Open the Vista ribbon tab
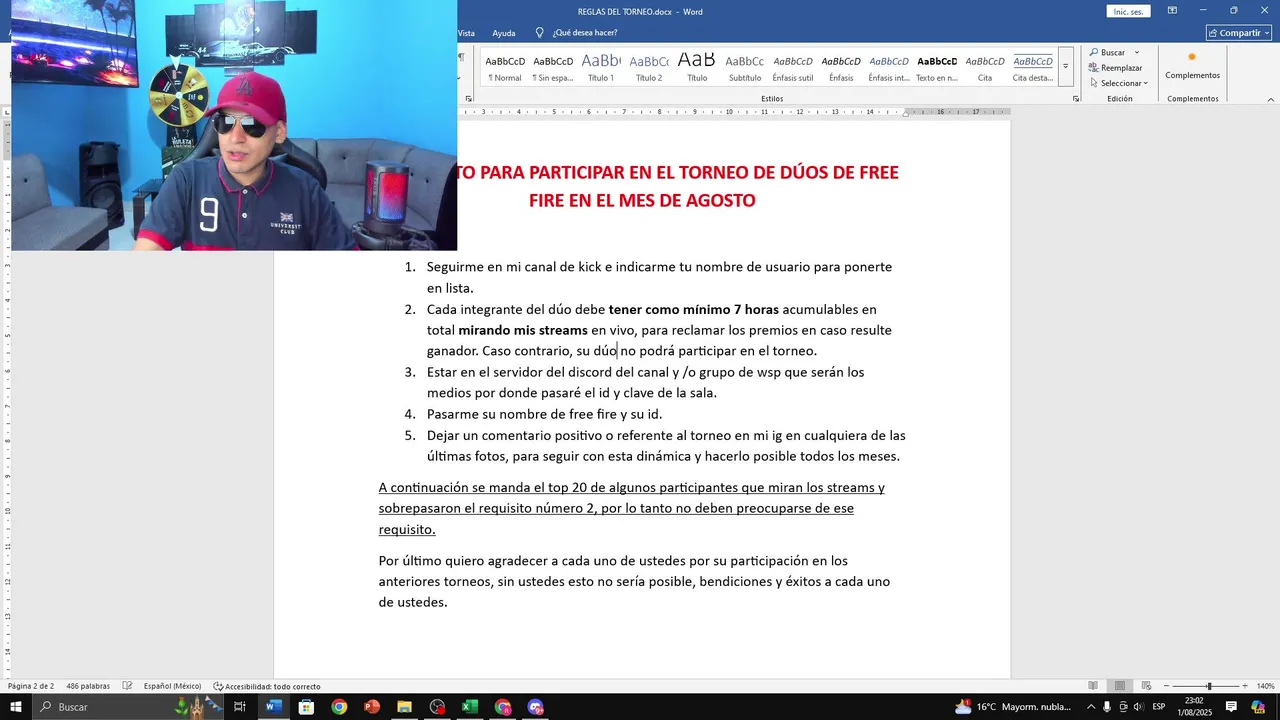The width and height of the screenshot is (1280, 720). (x=466, y=33)
